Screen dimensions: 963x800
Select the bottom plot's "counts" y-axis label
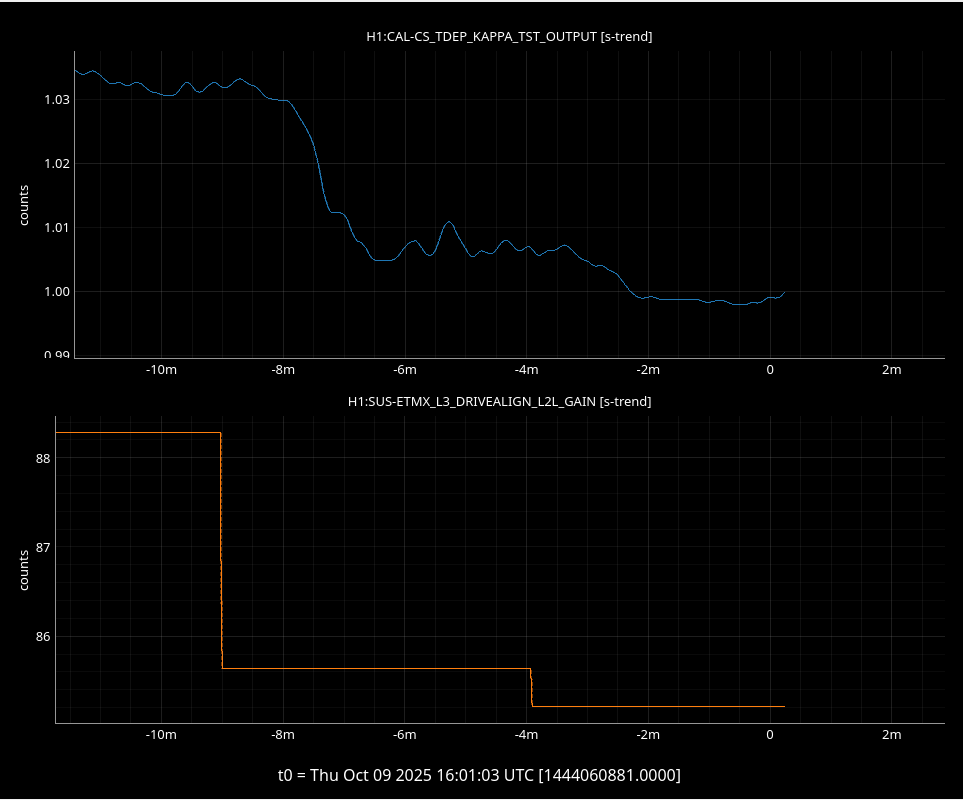coord(24,569)
